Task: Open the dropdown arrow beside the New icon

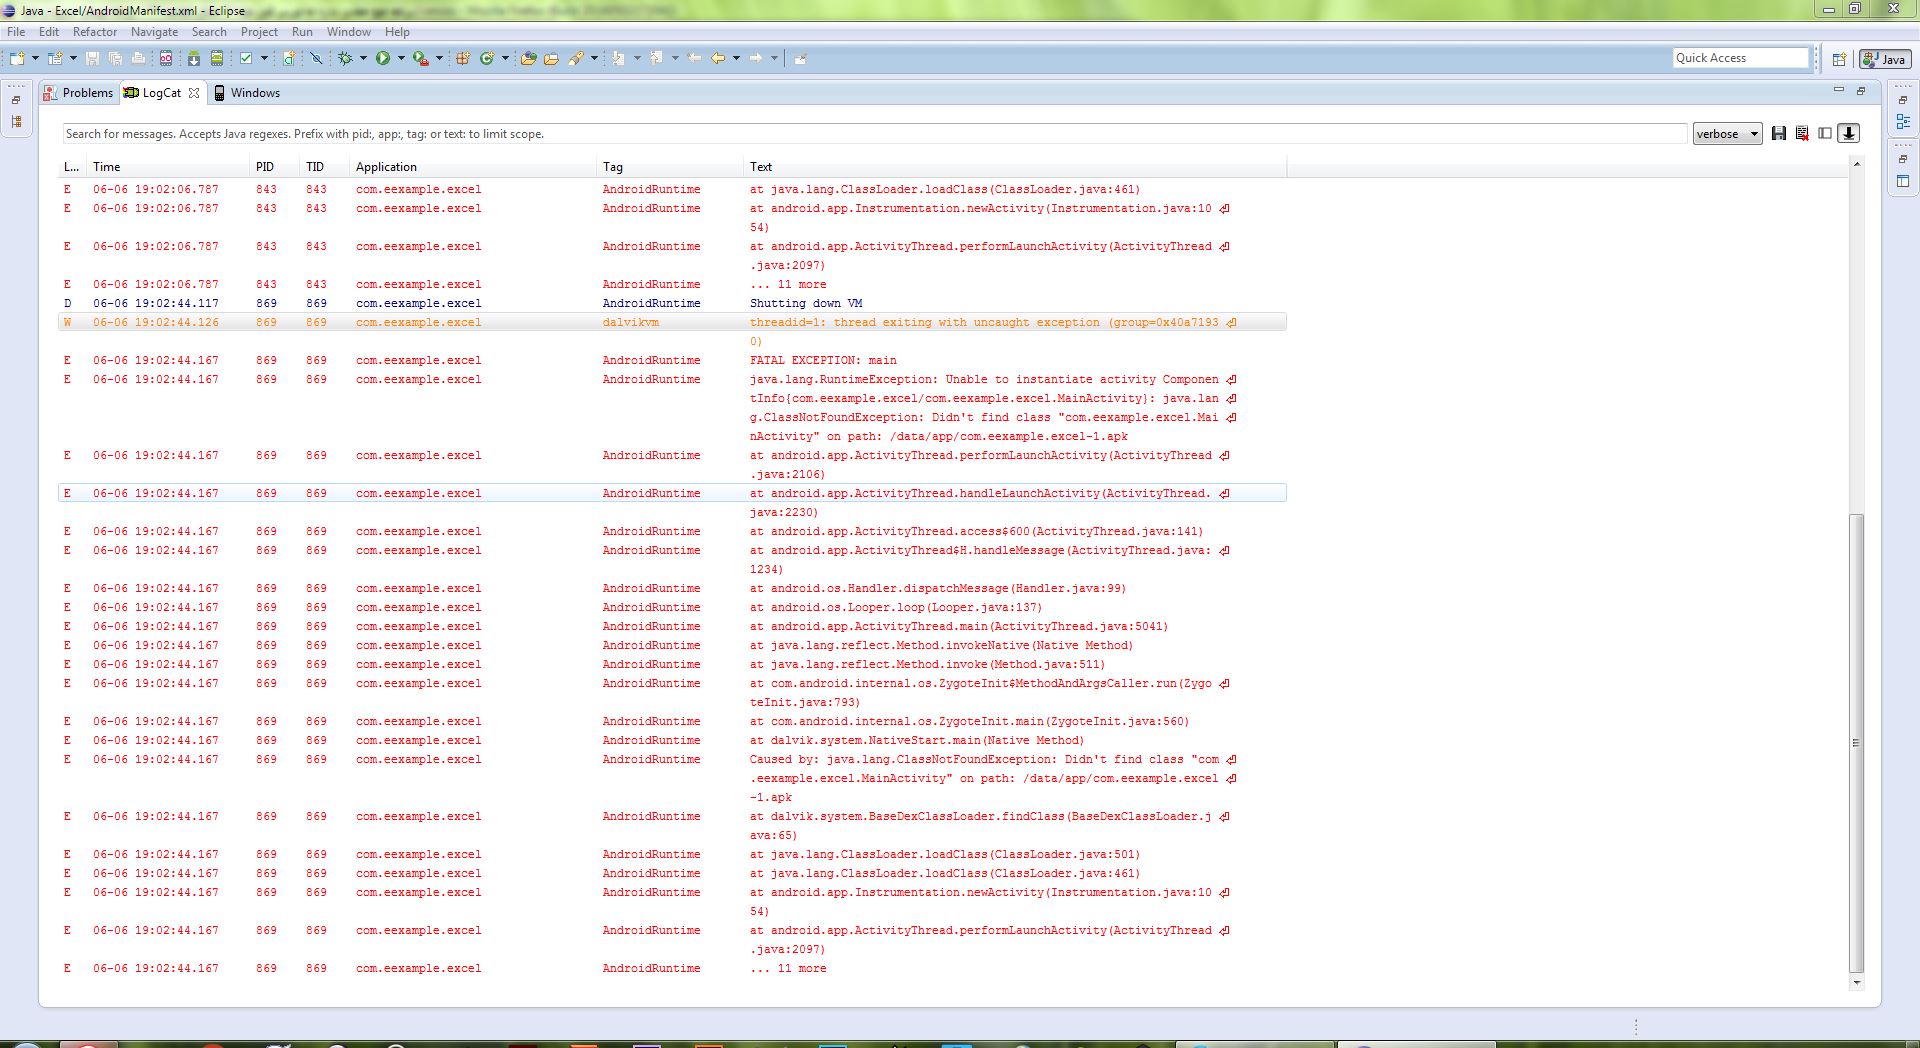Action: pyautogui.click(x=35, y=58)
